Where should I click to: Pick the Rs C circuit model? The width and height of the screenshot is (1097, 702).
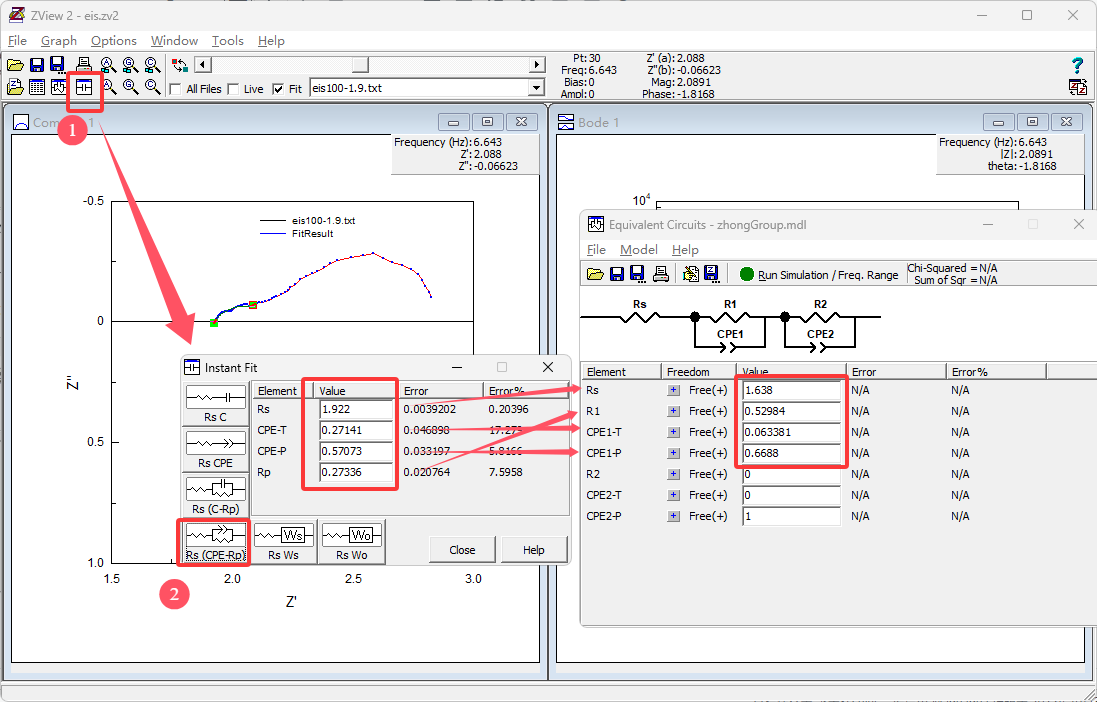[x=216, y=403]
